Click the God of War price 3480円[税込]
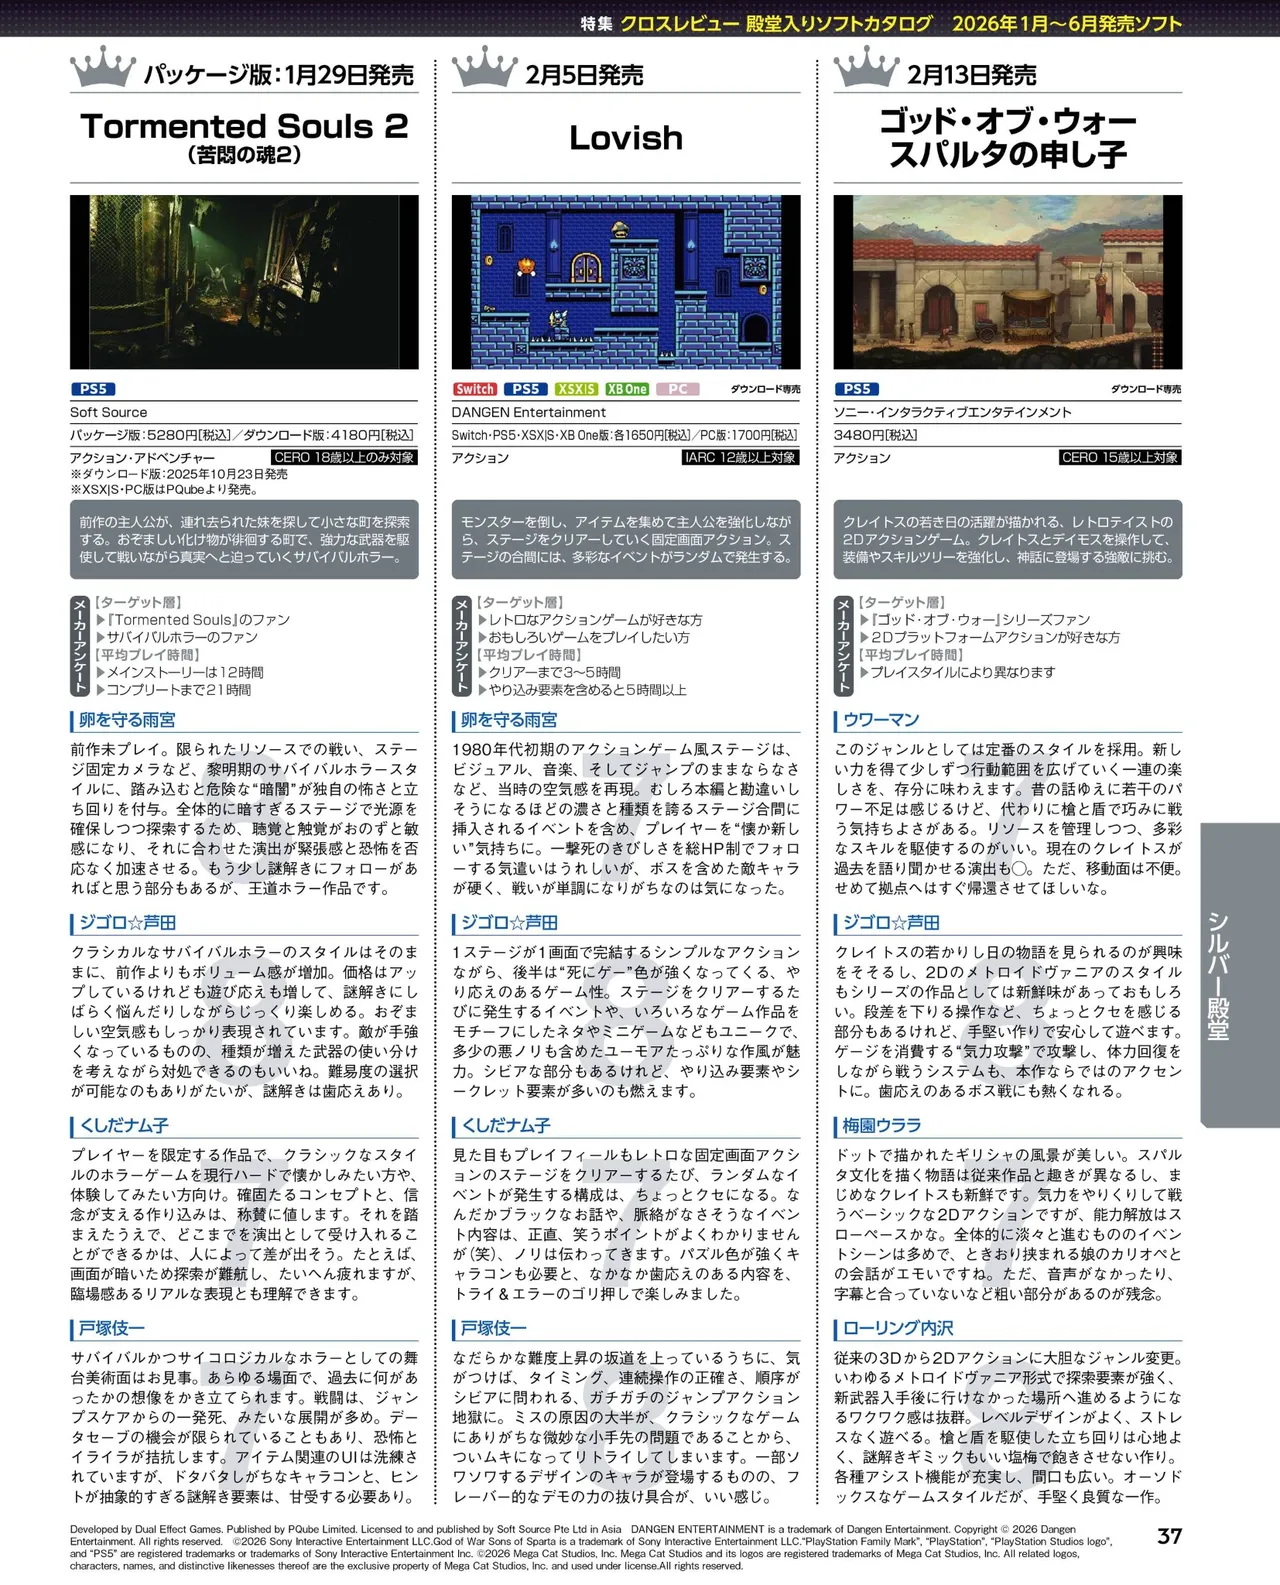 [875, 435]
